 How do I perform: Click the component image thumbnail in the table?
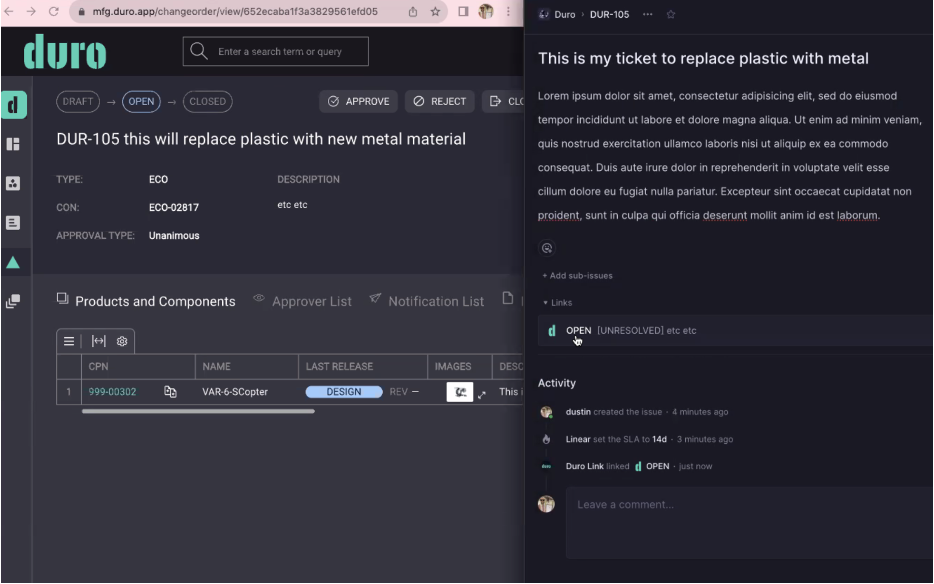(459, 392)
